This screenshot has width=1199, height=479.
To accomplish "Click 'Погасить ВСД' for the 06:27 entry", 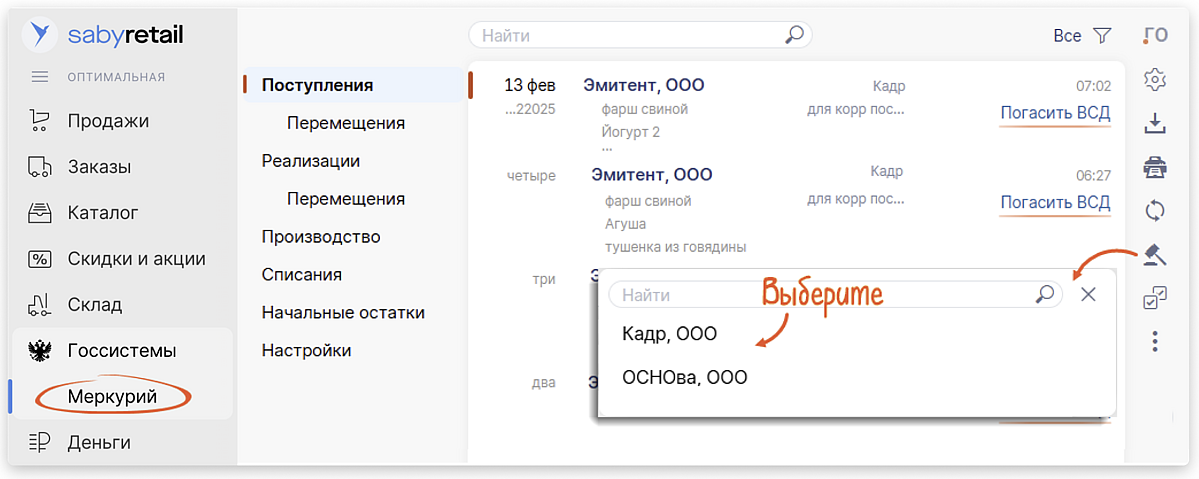I will tap(1055, 203).
